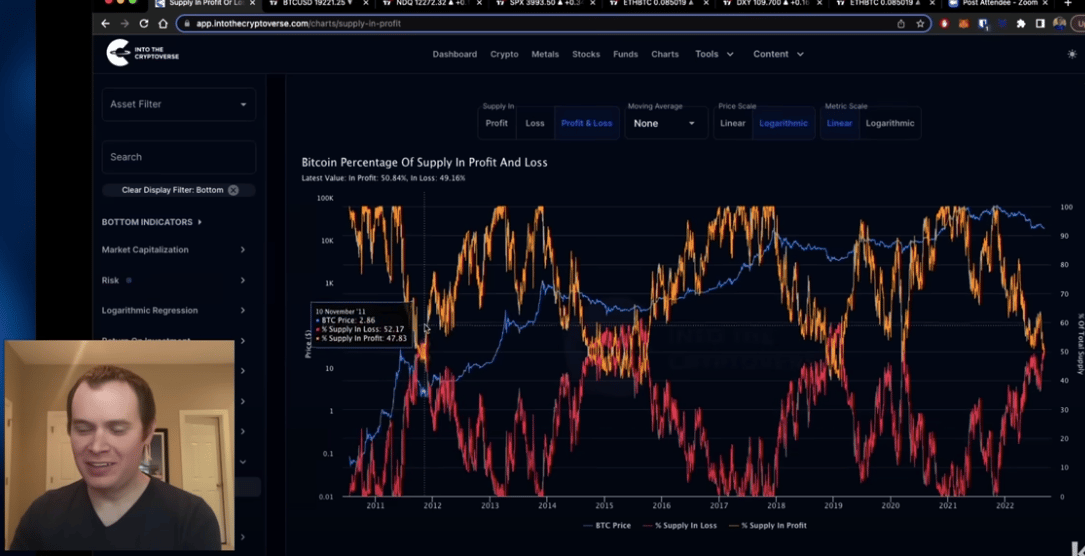Open Crypto in the top navigation
Image resolution: width=1085 pixels, height=556 pixels.
point(504,54)
